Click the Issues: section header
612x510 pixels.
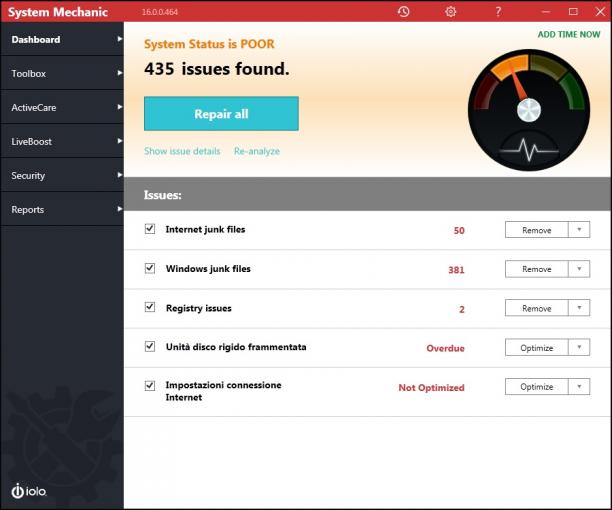(162, 195)
